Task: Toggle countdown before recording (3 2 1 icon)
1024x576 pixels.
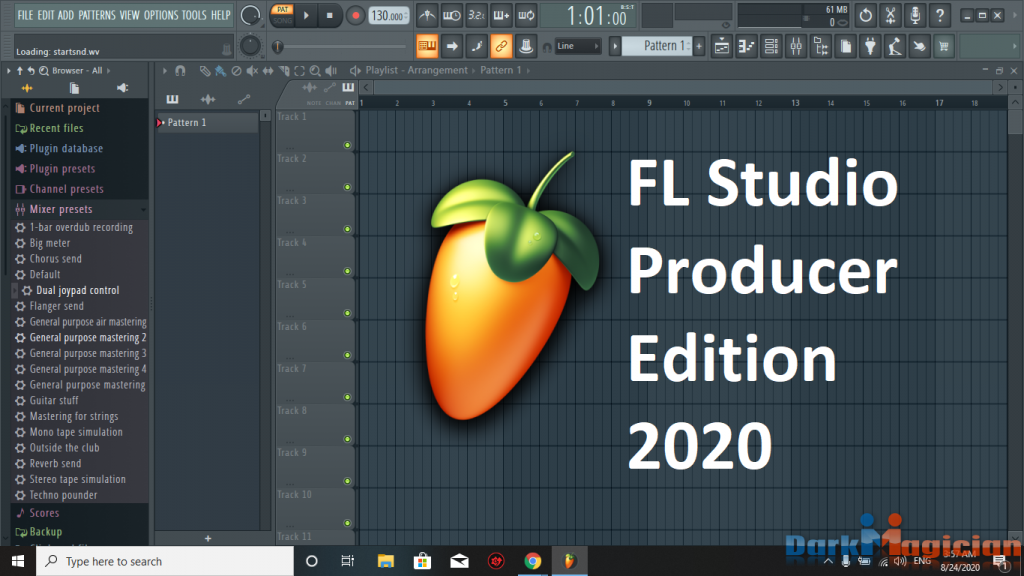Action: point(476,15)
